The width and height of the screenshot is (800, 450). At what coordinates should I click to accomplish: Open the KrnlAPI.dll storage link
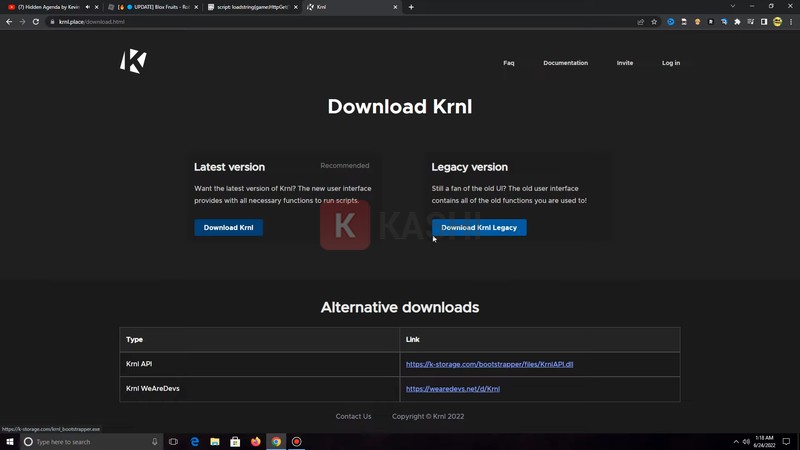click(x=489, y=364)
